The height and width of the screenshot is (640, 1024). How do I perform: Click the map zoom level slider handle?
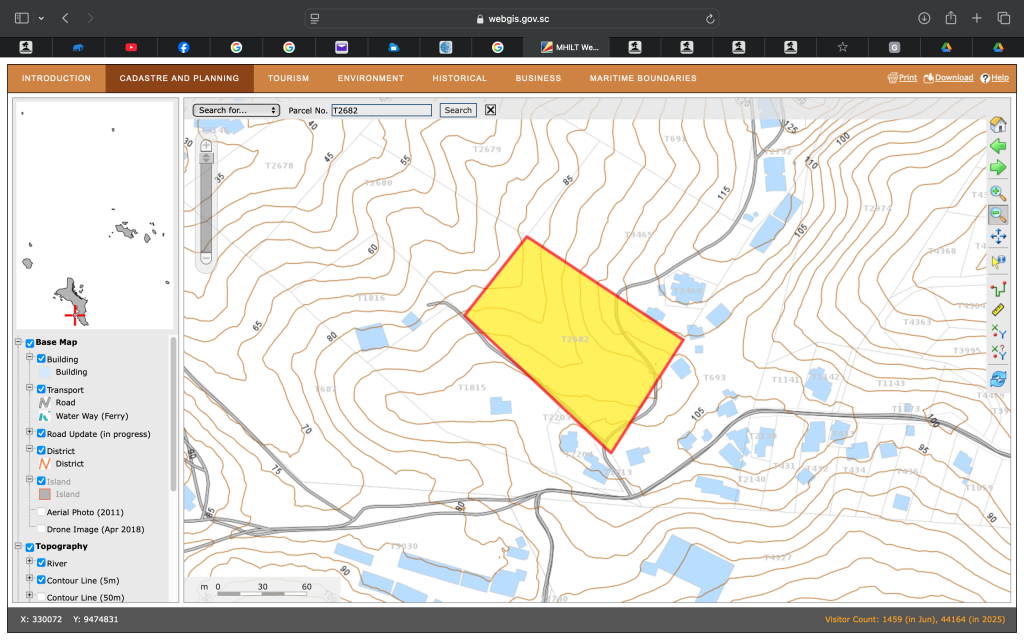tap(207, 158)
